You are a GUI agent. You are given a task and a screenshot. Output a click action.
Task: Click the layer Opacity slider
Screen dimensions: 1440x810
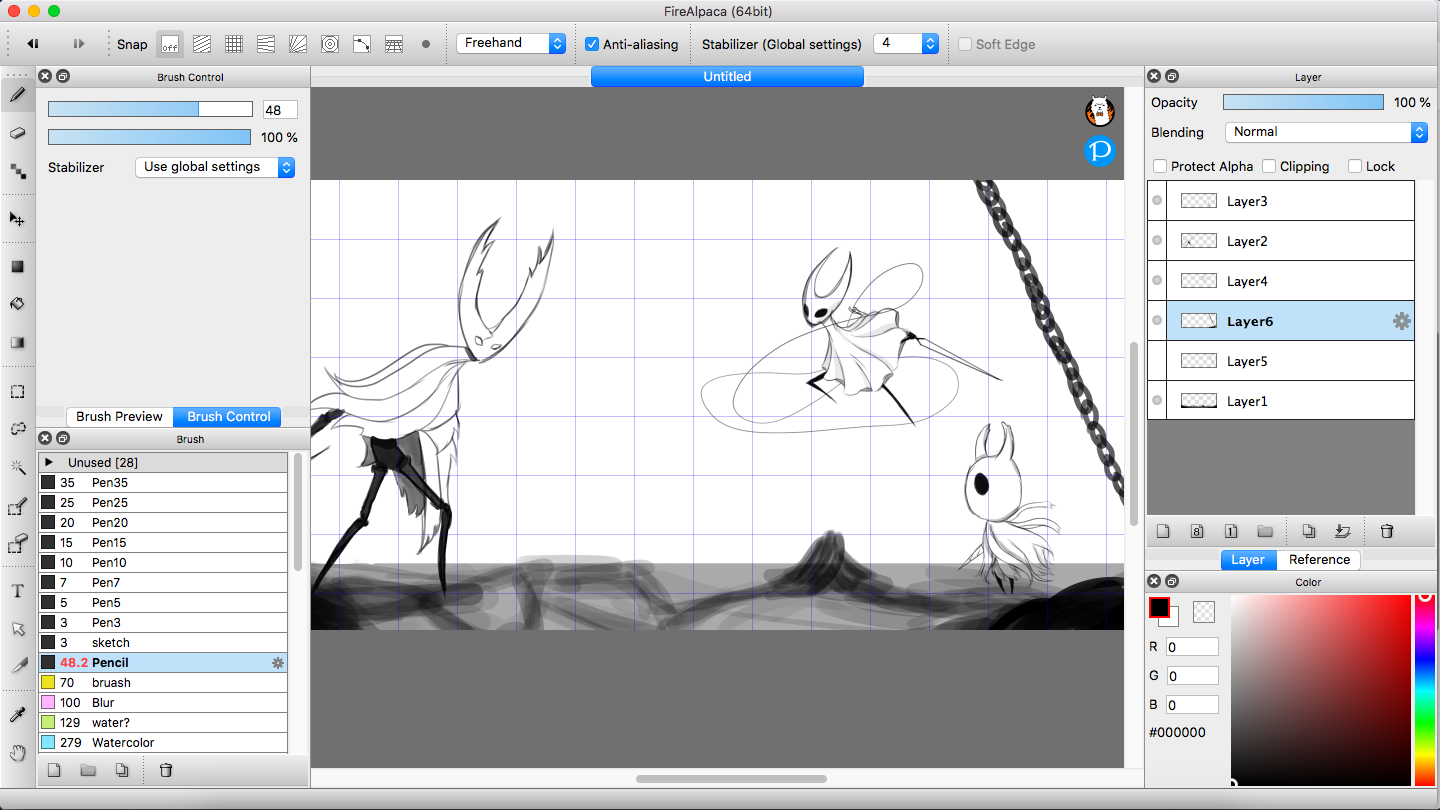click(1303, 102)
